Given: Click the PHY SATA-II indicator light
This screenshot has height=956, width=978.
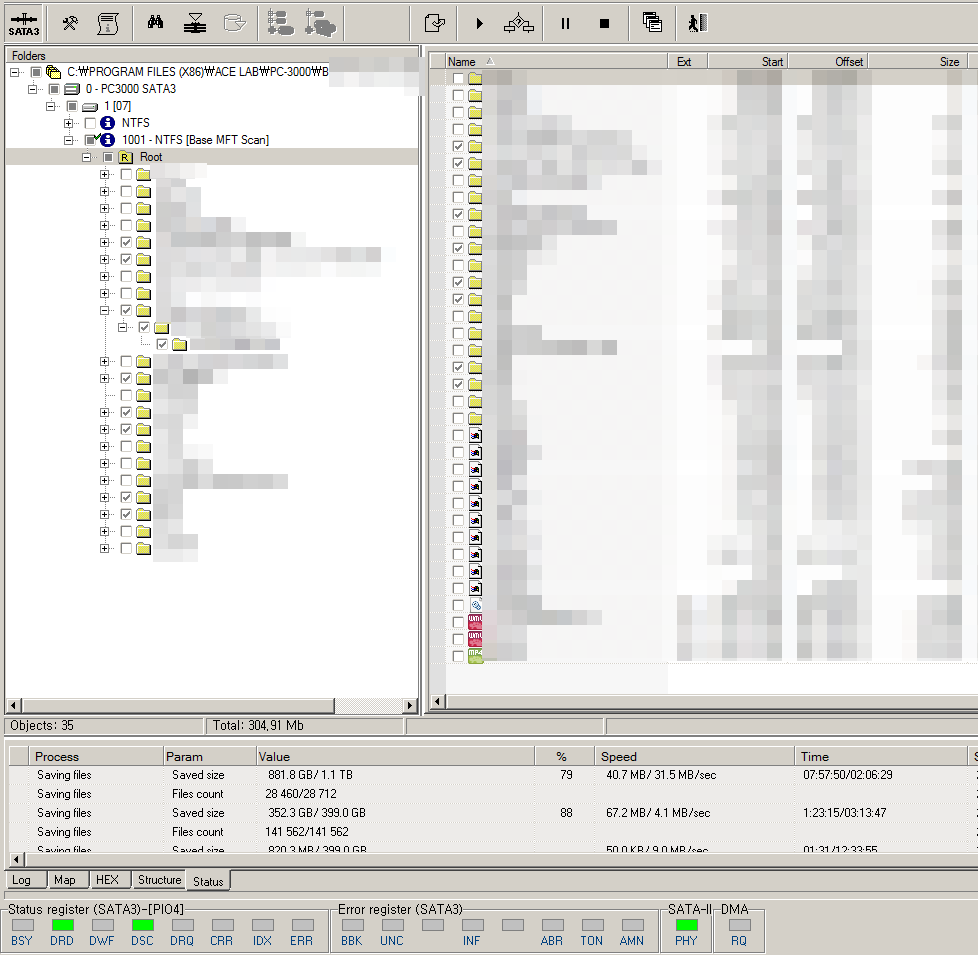Looking at the screenshot, I should 687,925.
